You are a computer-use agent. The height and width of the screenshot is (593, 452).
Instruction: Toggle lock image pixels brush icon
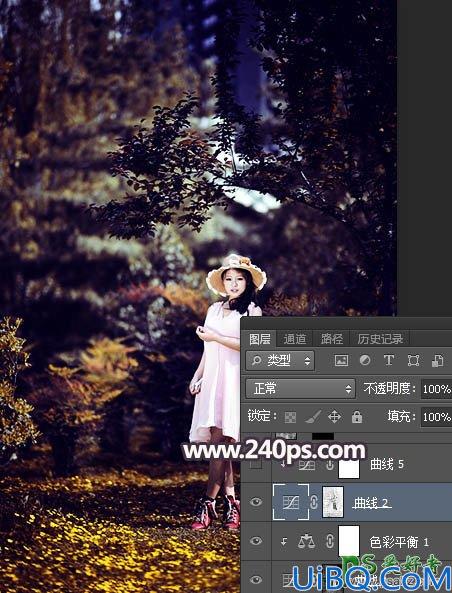tap(313, 417)
